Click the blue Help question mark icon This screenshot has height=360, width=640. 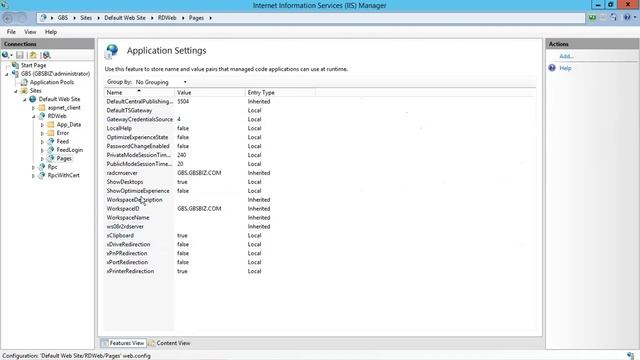(x=552, y=68)
